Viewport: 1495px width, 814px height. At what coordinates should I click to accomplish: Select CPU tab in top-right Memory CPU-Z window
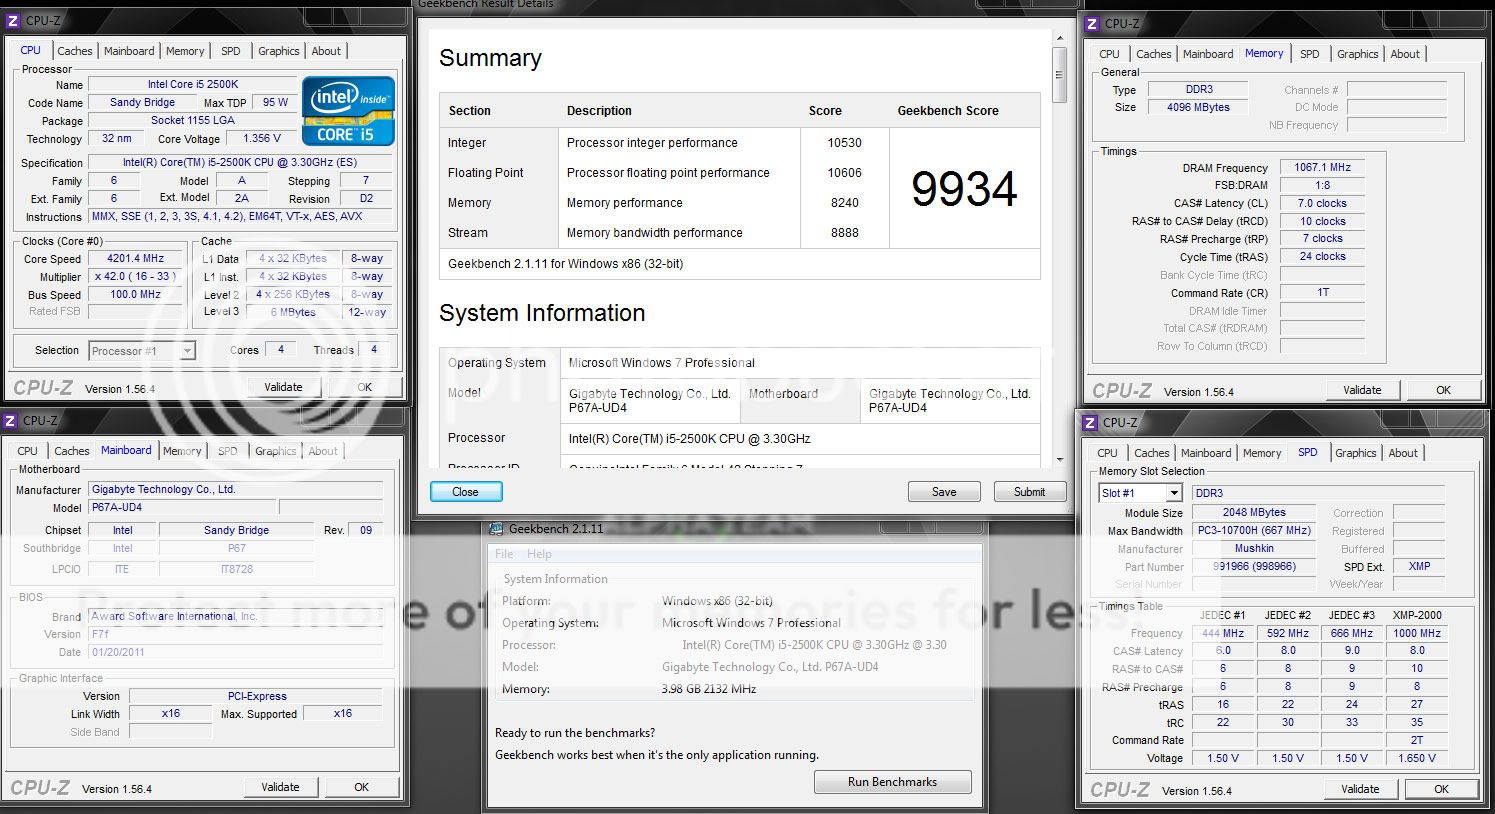click(1109, 54)
